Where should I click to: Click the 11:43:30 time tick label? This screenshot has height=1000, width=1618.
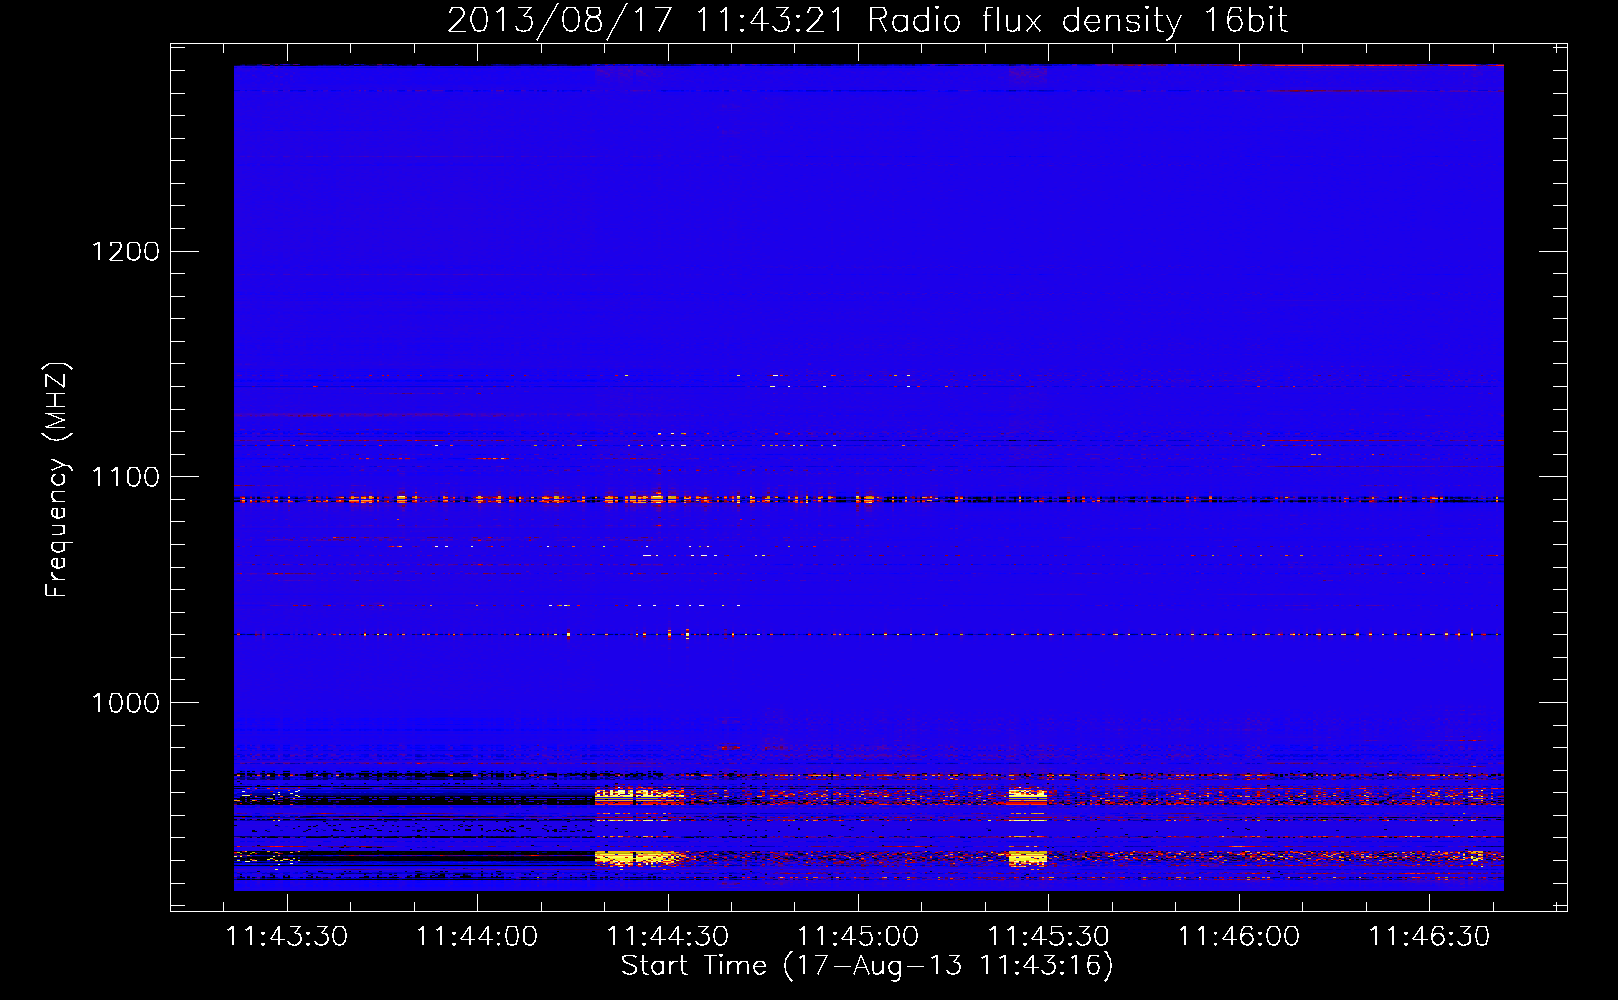click(x=287, y=937)
